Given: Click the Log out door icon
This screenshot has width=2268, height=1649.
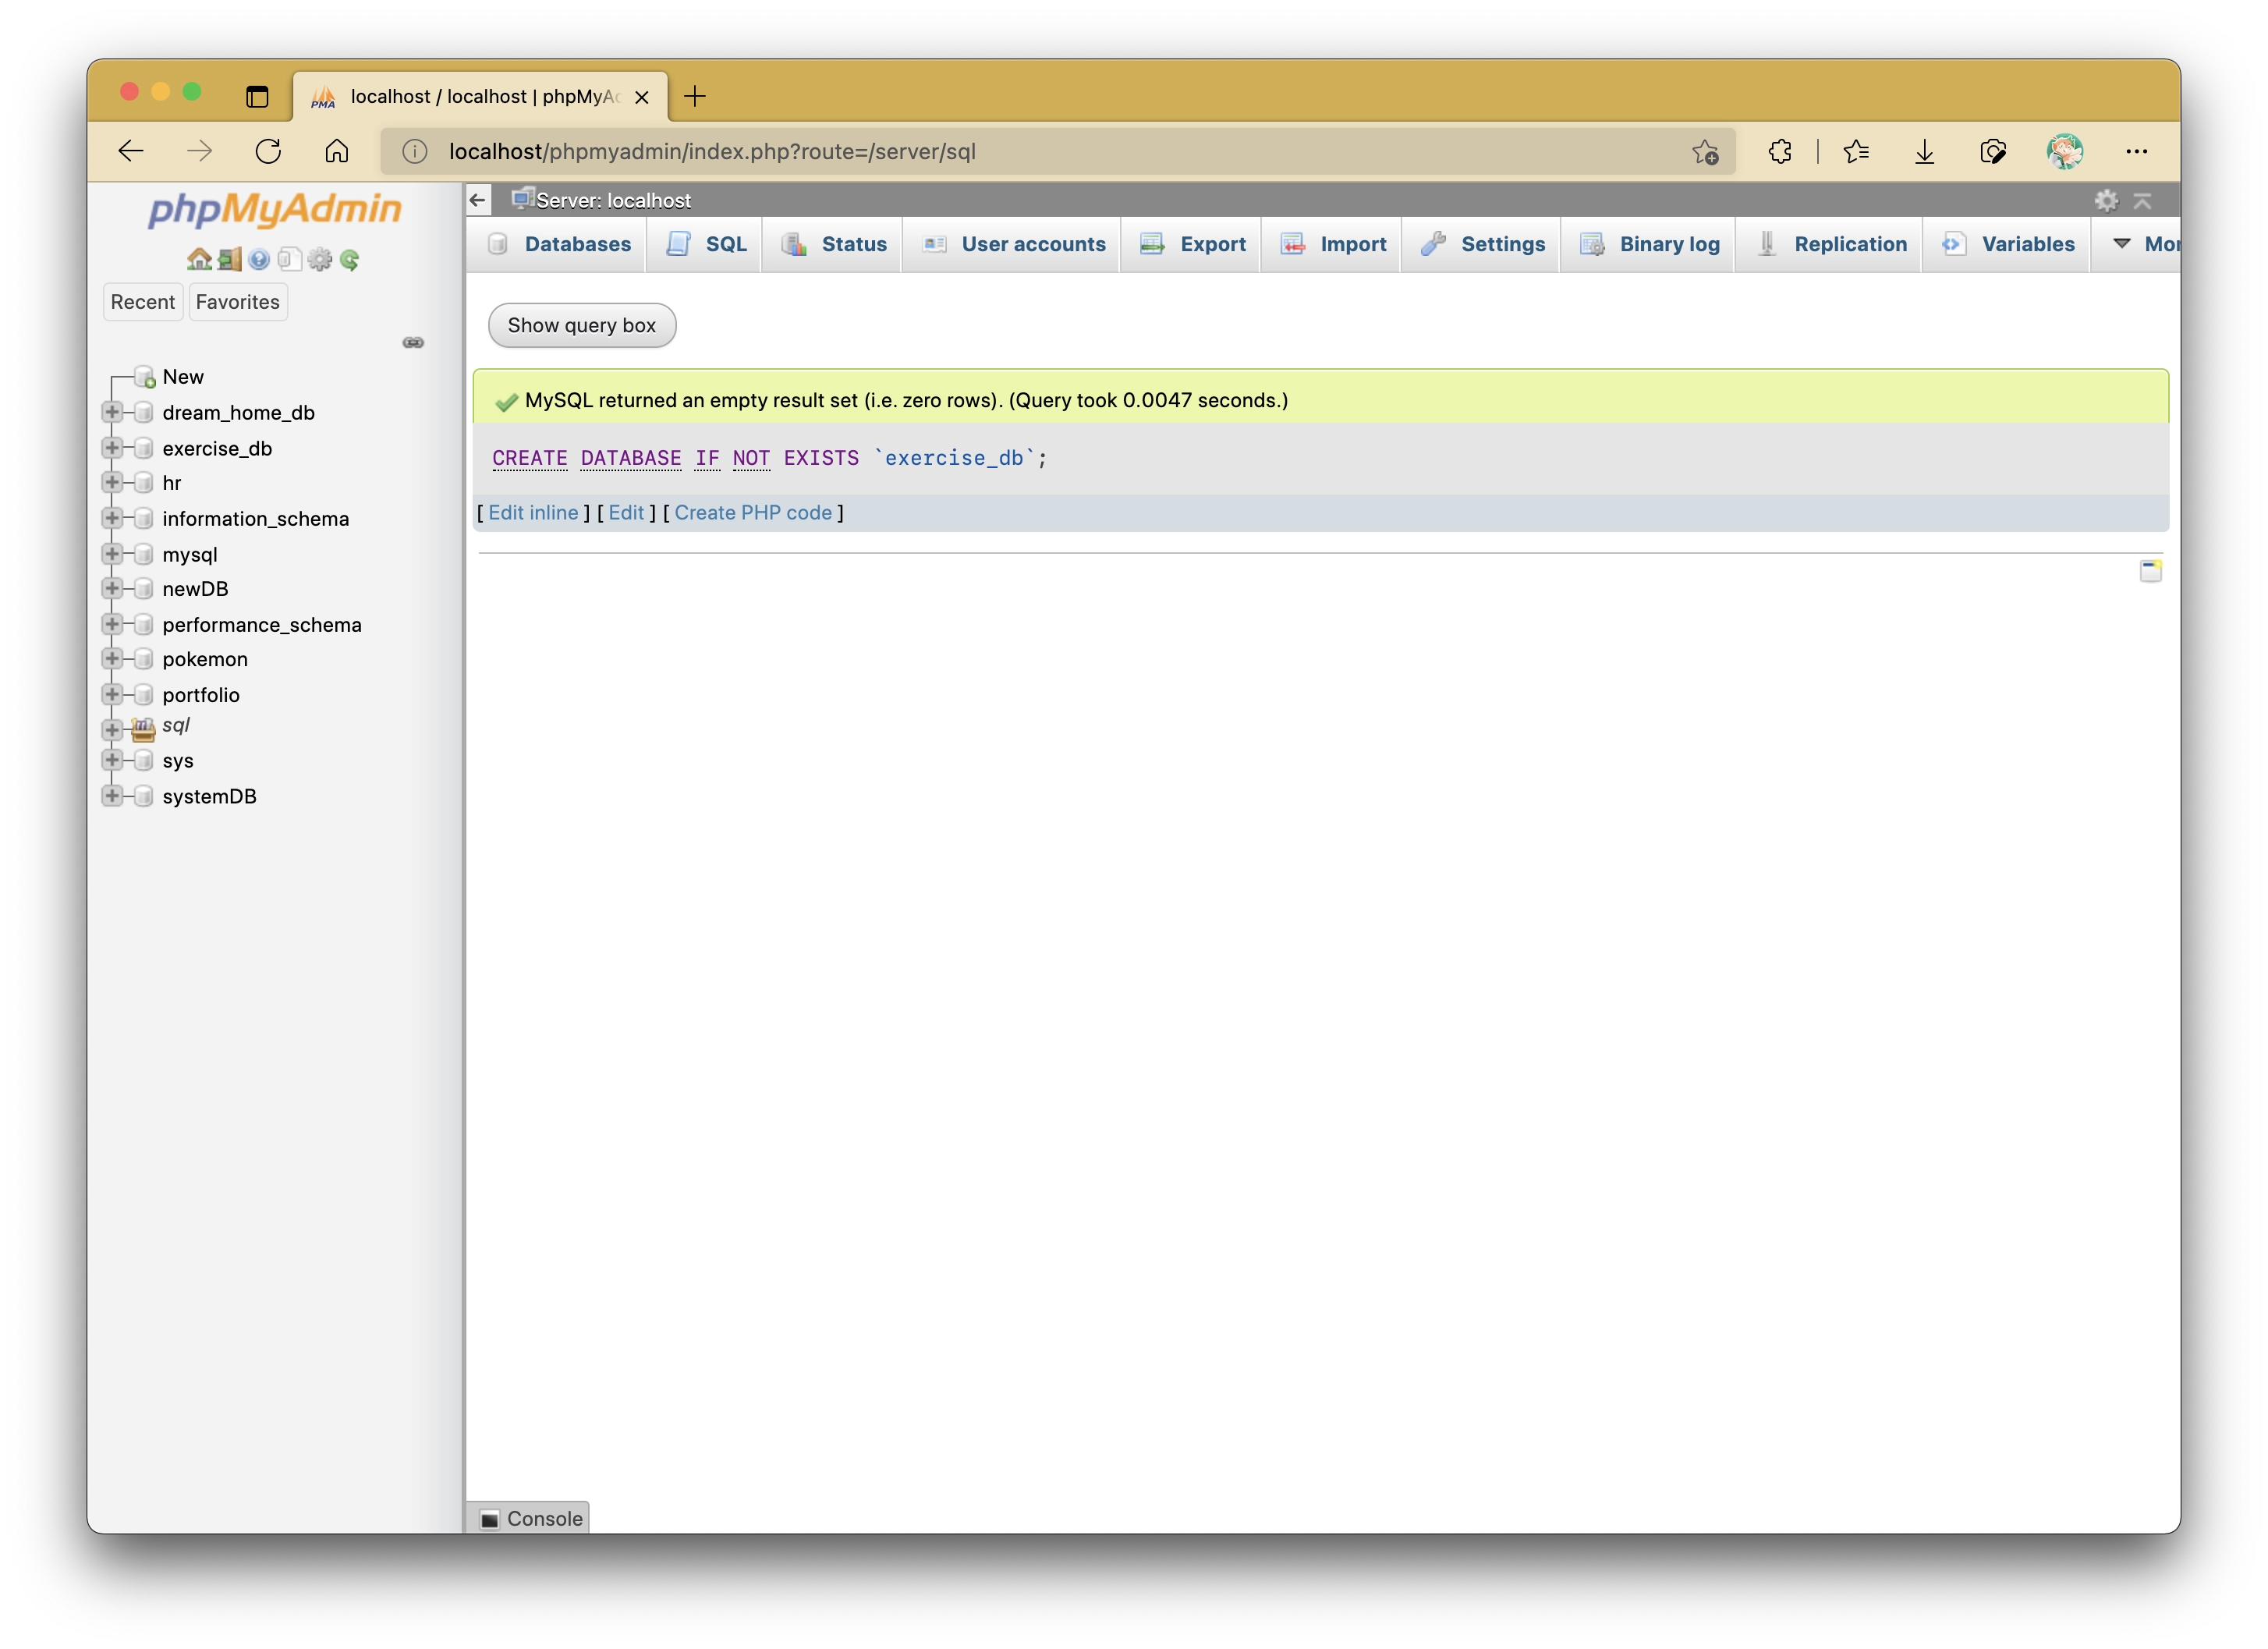Looking at the screenshot, I should pos(229,260).
